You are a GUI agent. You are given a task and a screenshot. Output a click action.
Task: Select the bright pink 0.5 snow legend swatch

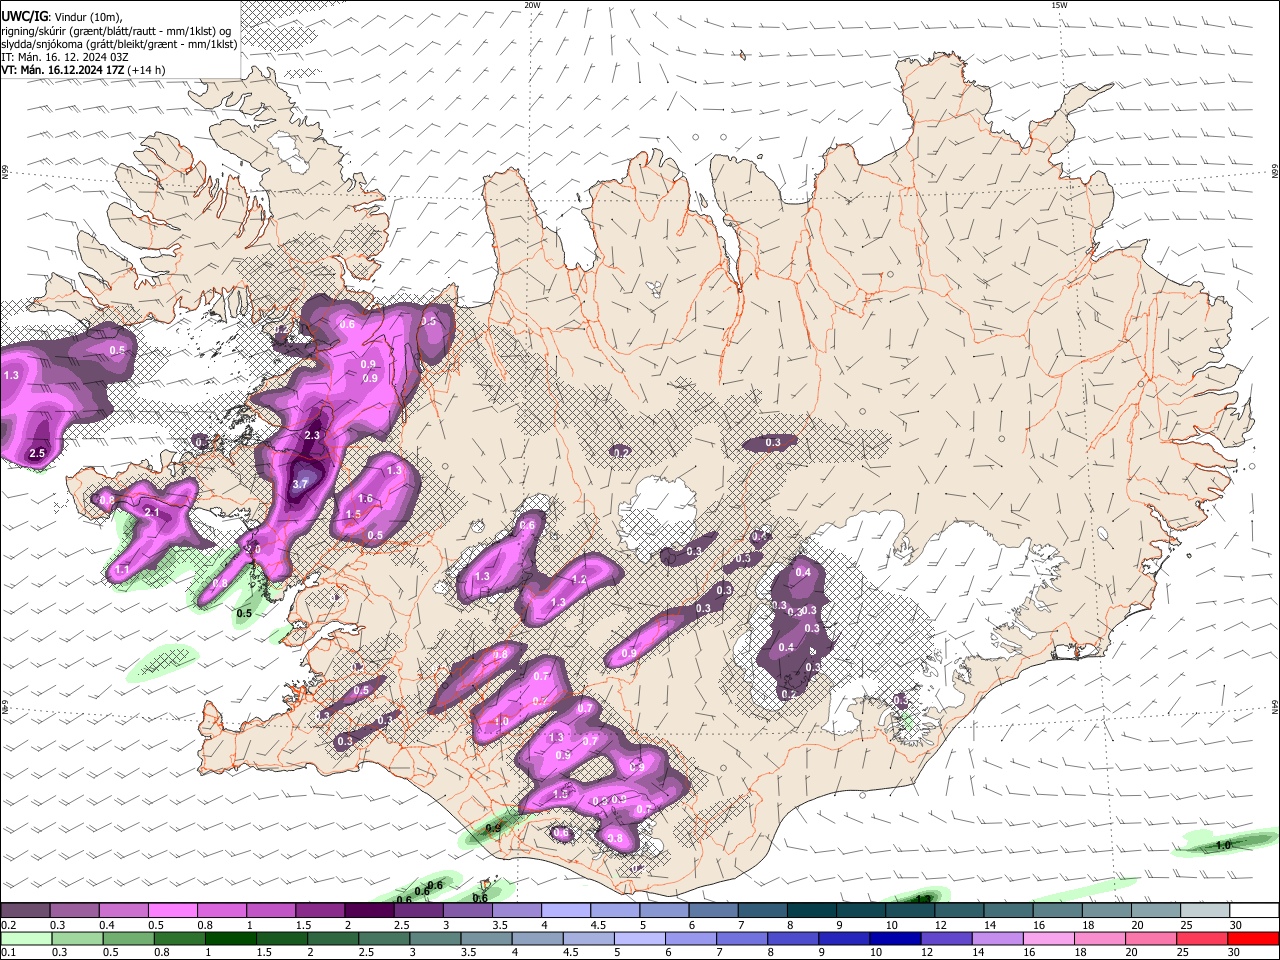coord(172,910)
